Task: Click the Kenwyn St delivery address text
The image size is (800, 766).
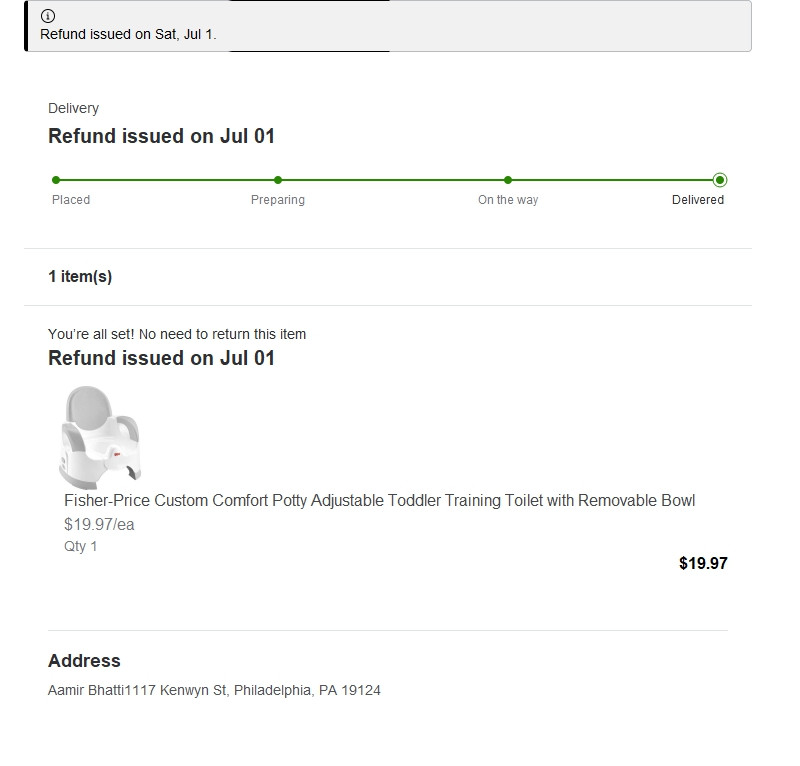Action: [x=214, y=690]
